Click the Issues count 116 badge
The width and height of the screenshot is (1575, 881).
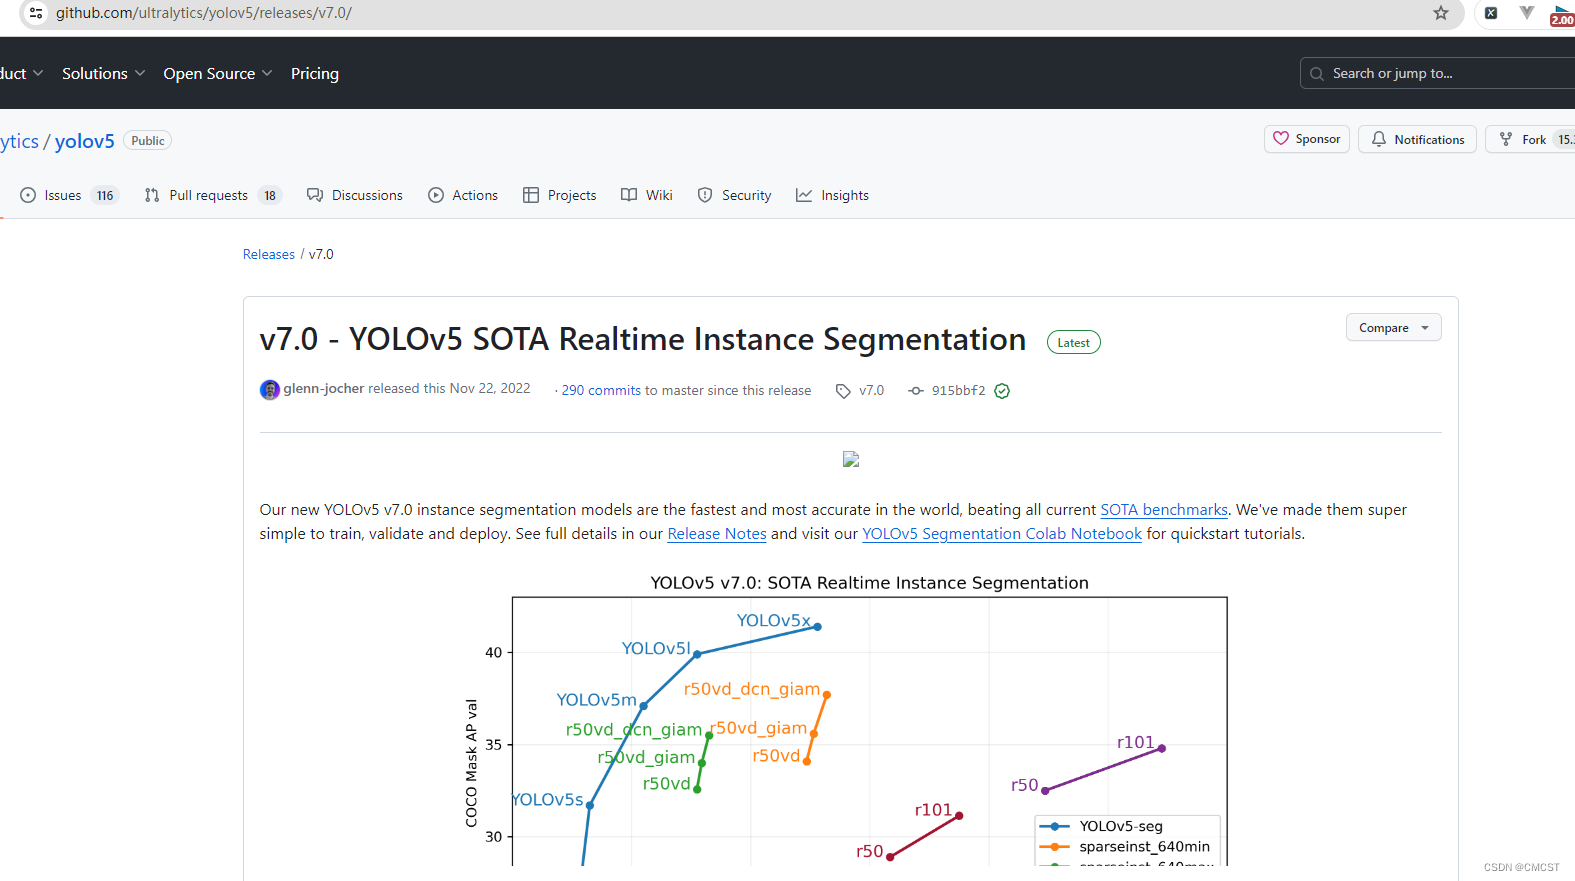[x=105, y=195]
